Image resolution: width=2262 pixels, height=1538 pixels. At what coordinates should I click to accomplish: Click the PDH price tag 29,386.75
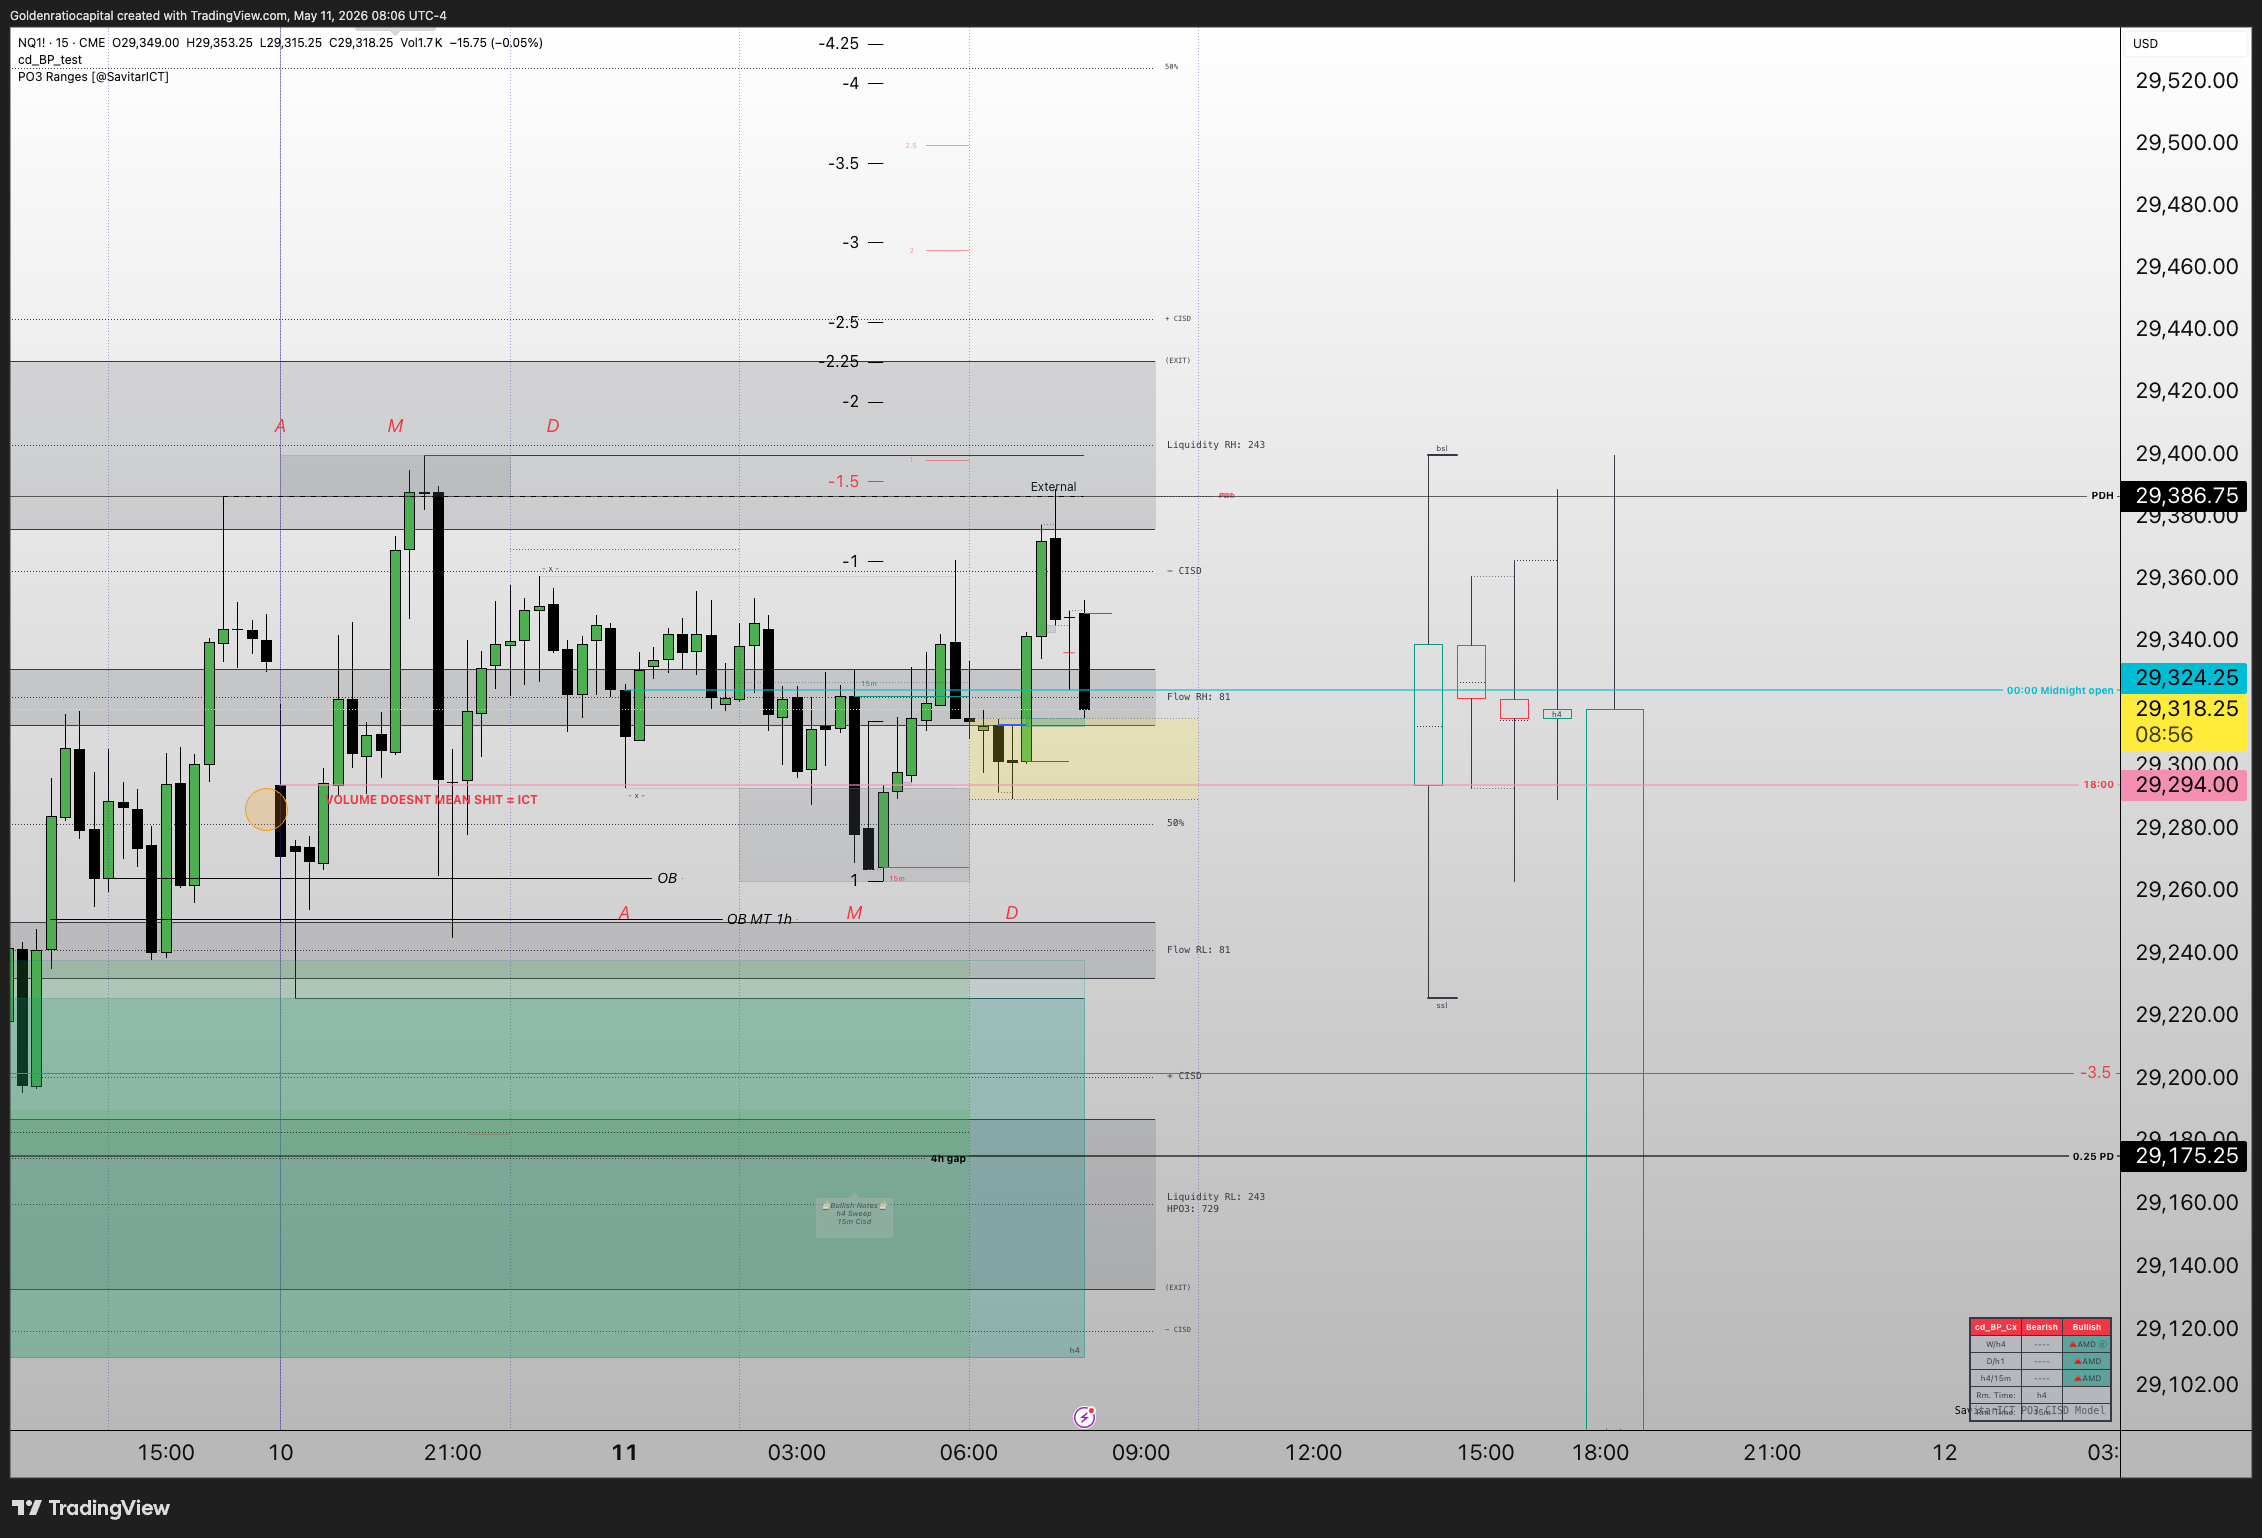point(2186,496)
